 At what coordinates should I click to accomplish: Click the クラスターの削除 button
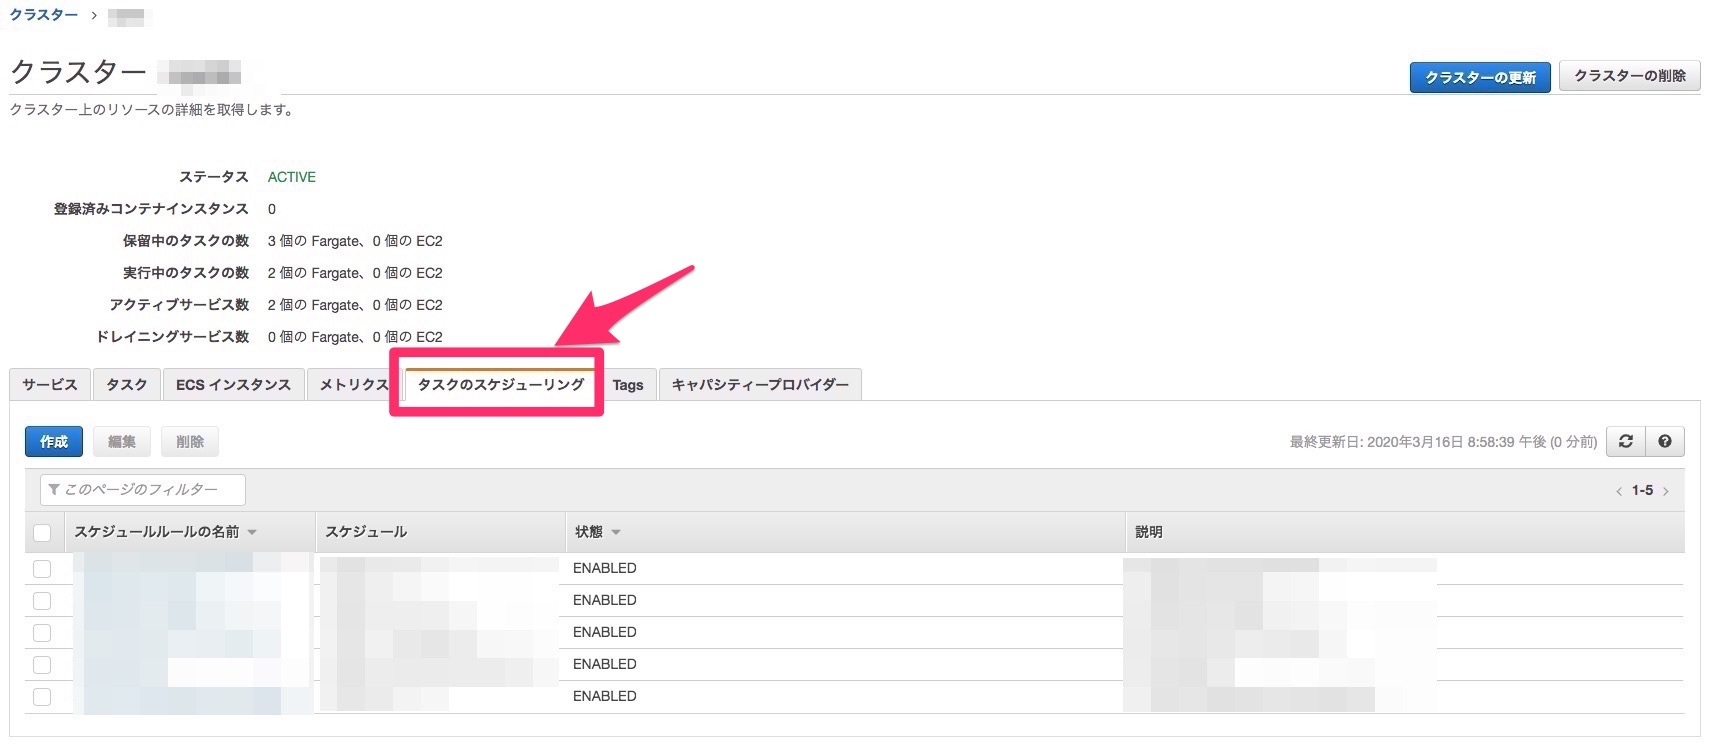pos(1629,76)
